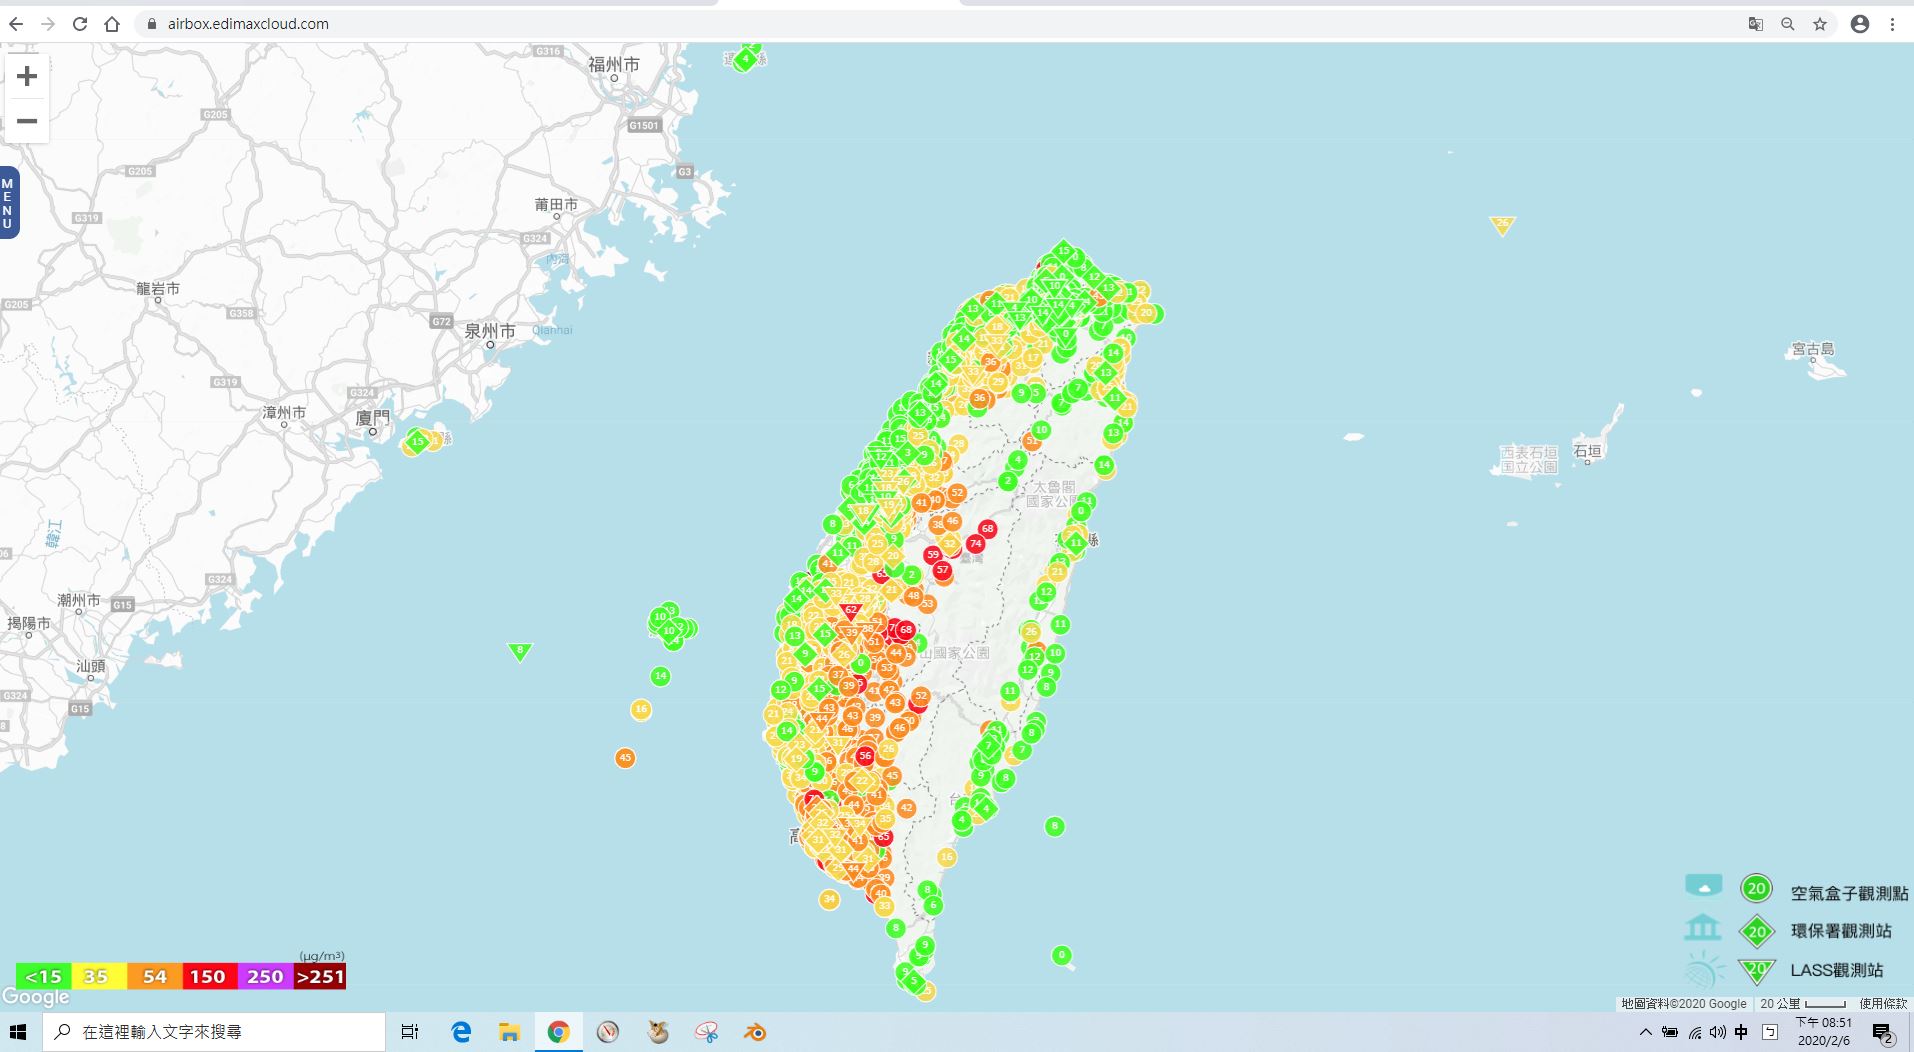Select the red marker 59 in central Taiwan
The width and height of the screenshot is (1914, 1052).
[933, 554]
